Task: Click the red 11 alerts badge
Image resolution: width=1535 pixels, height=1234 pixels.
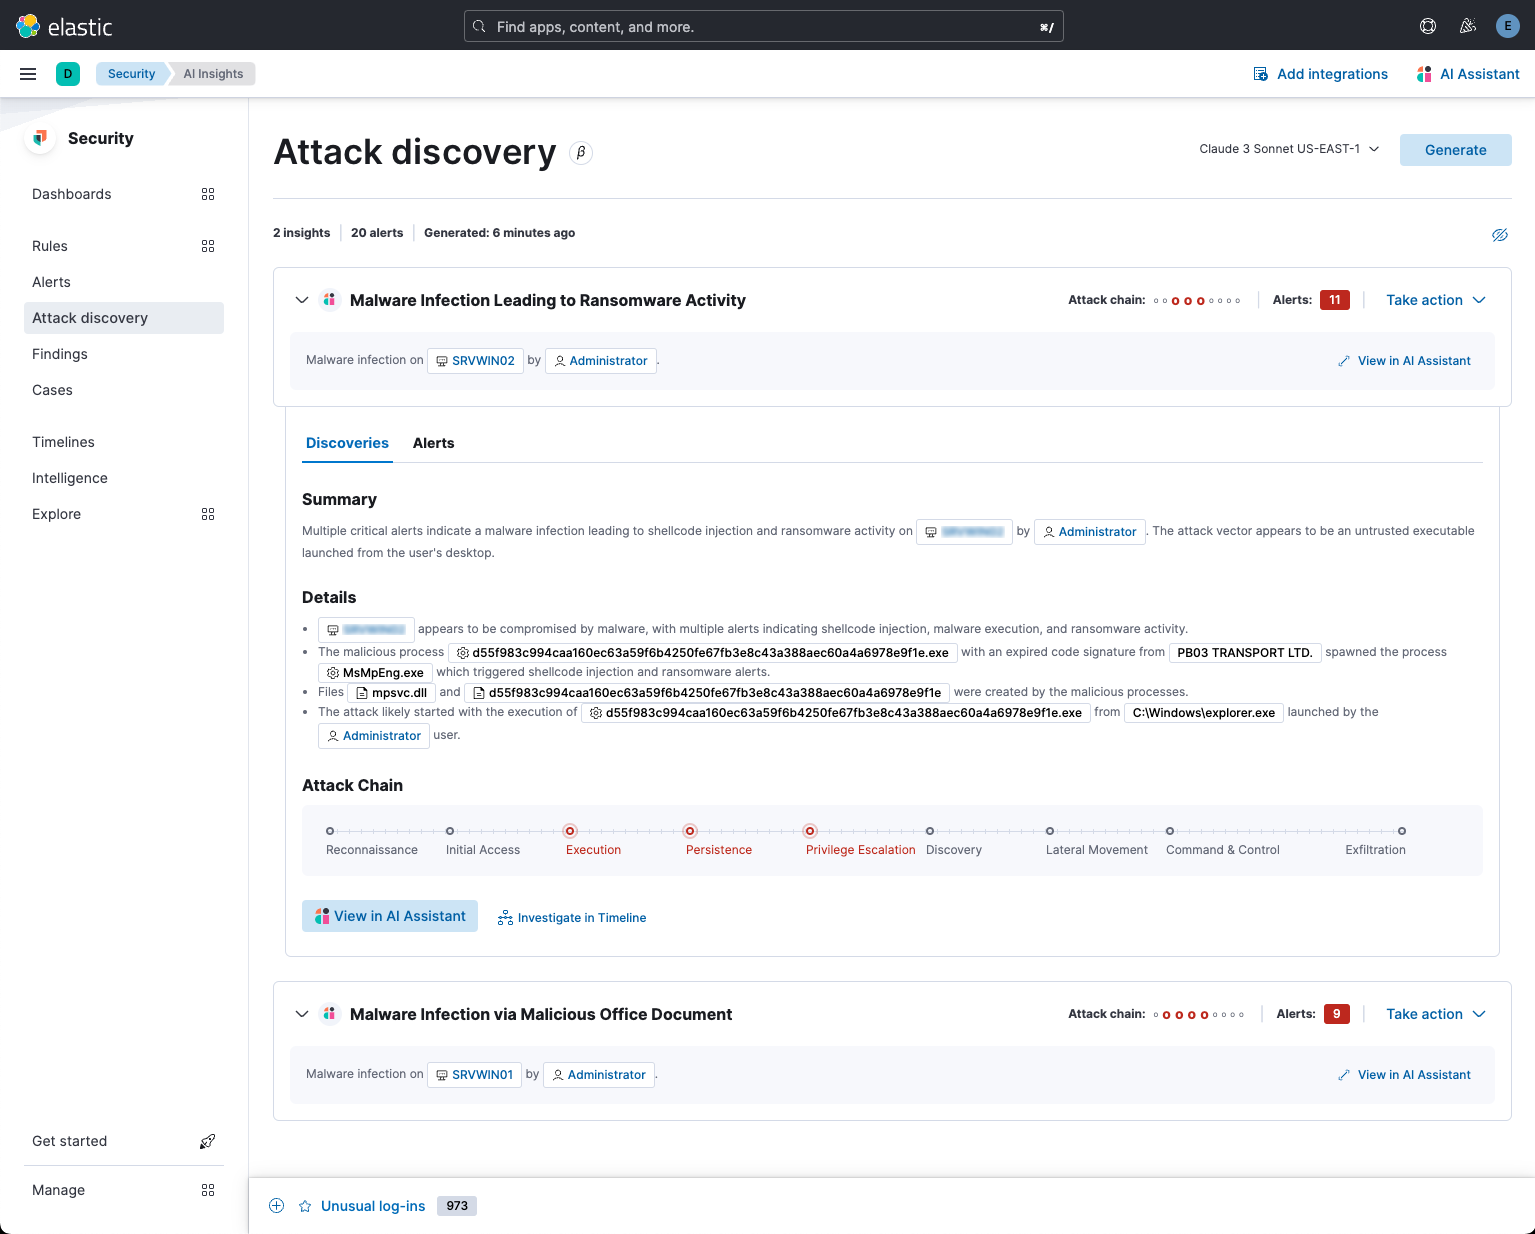Action: coord(1335,300)
